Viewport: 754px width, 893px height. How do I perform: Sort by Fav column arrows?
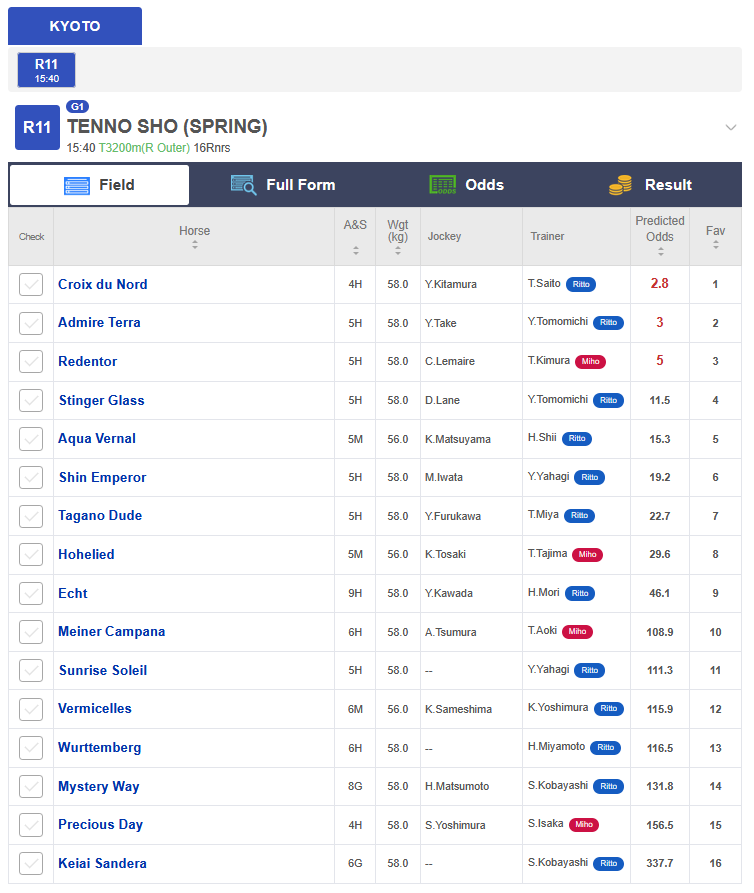tap(716, 245)
